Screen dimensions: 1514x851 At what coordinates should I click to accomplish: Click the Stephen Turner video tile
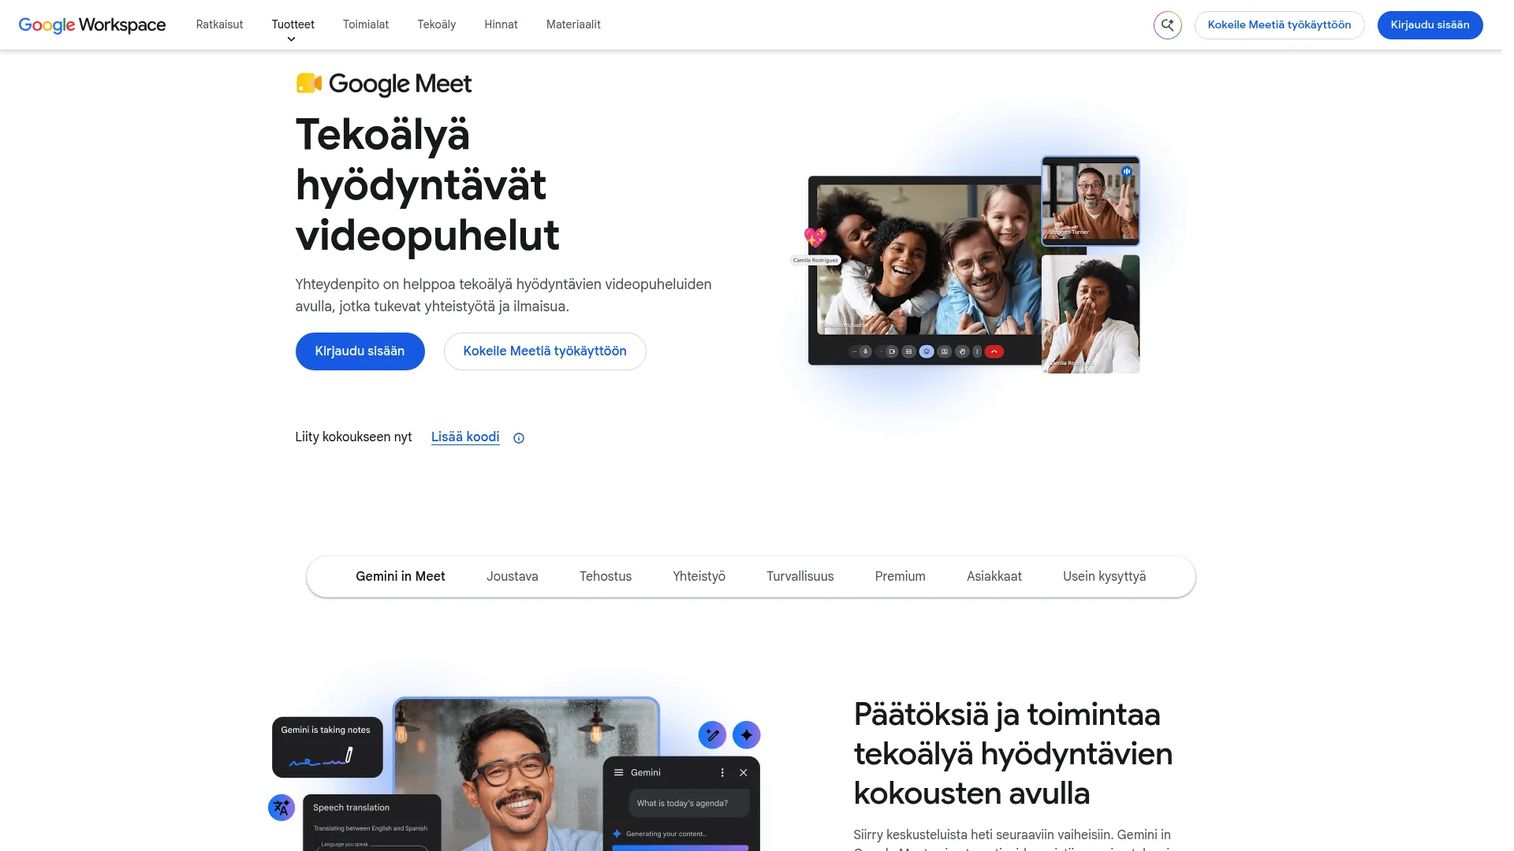click(x=1090, y=201)
